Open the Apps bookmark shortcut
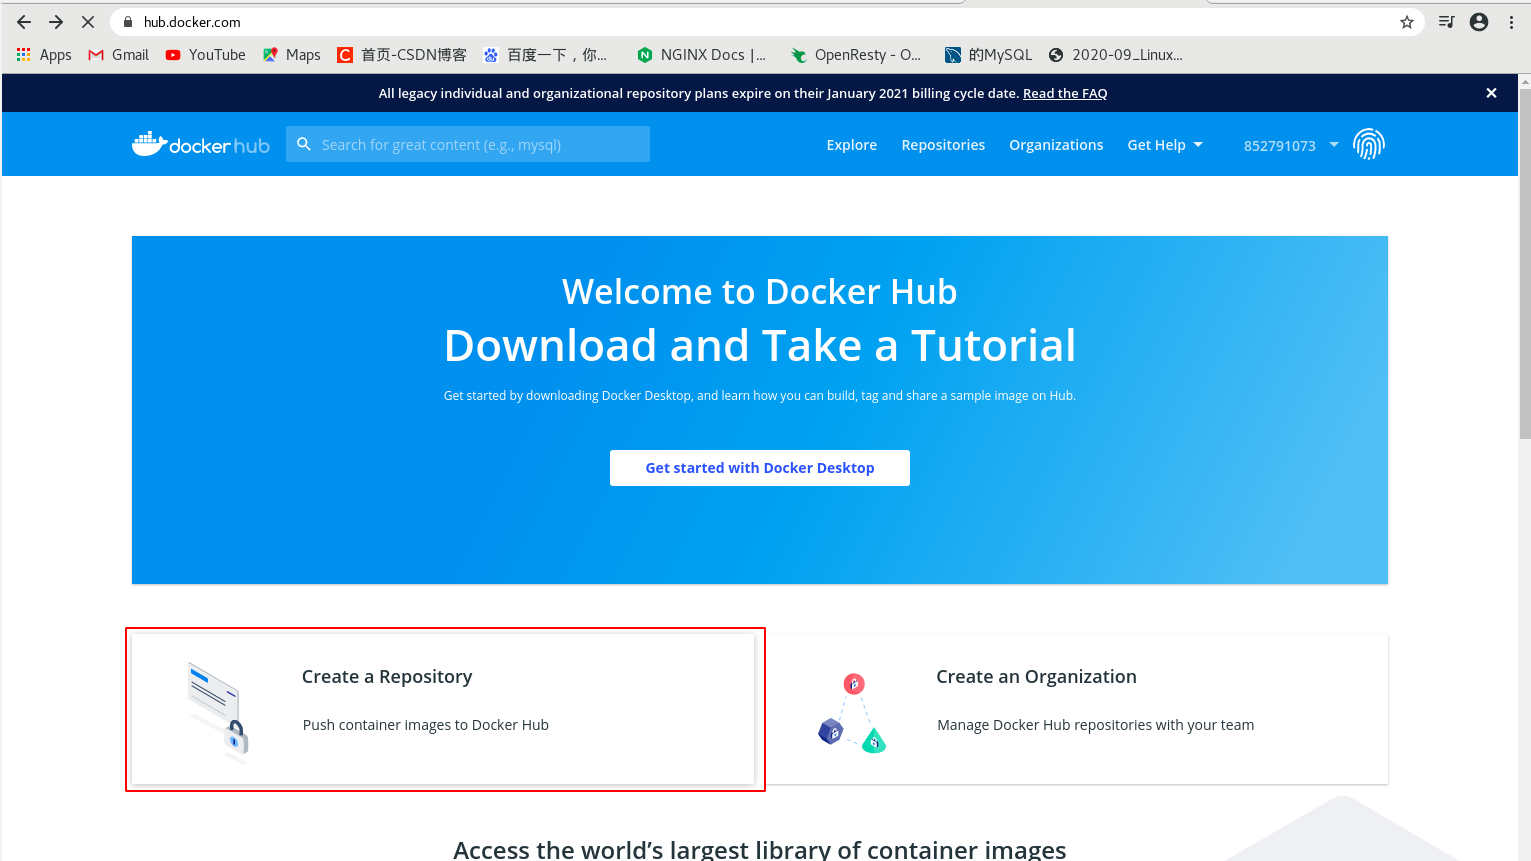This screenshot has height=861, width=1531. click(44, 55)
